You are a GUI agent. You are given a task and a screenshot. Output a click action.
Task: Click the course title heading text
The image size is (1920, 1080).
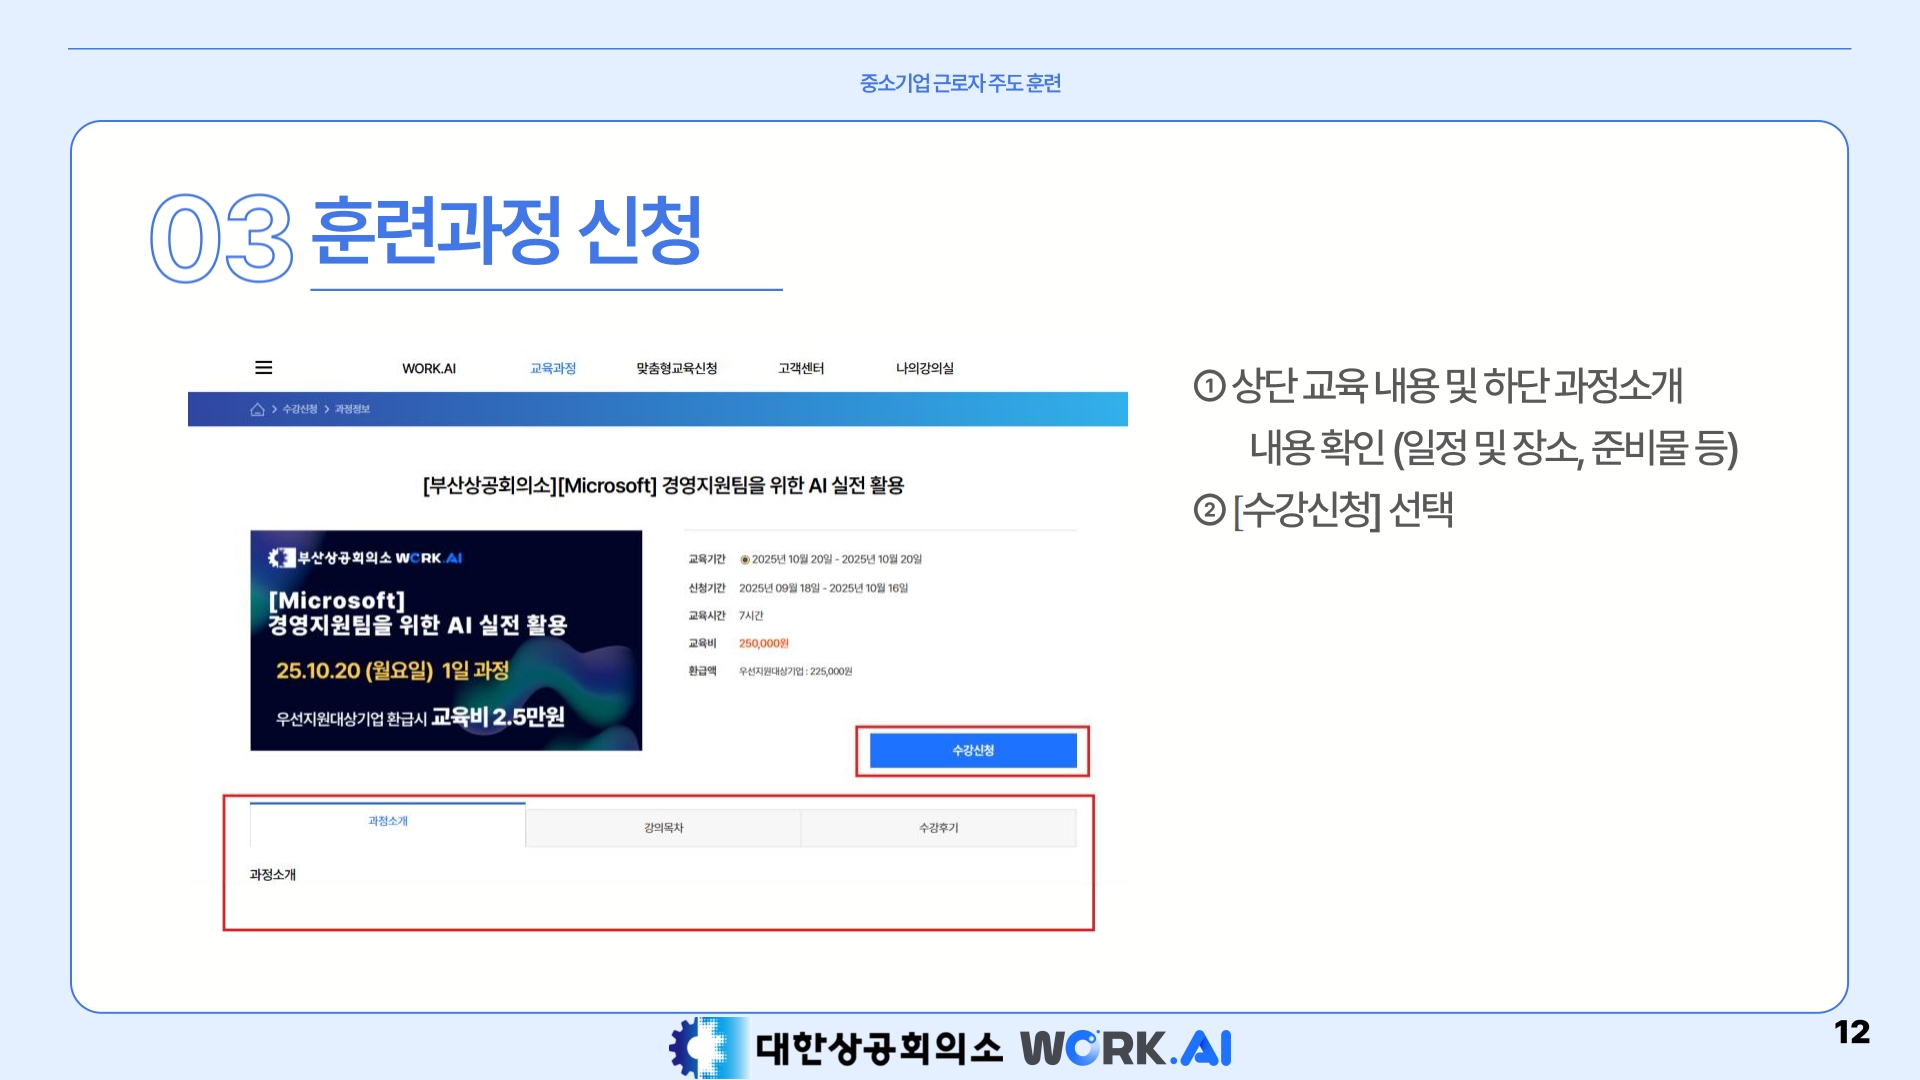663,486
